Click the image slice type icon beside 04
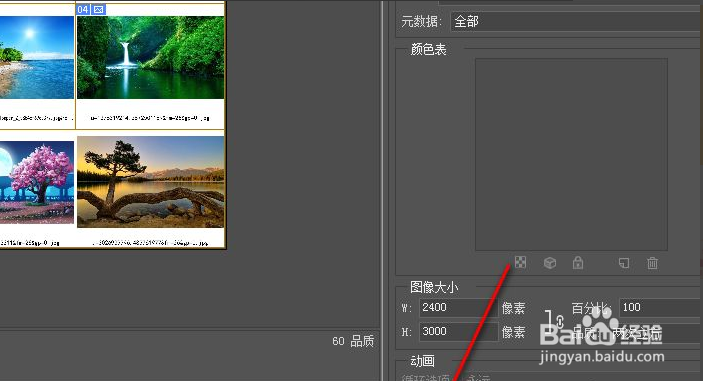Screen dimensions: 703x381 click(99, 9)
